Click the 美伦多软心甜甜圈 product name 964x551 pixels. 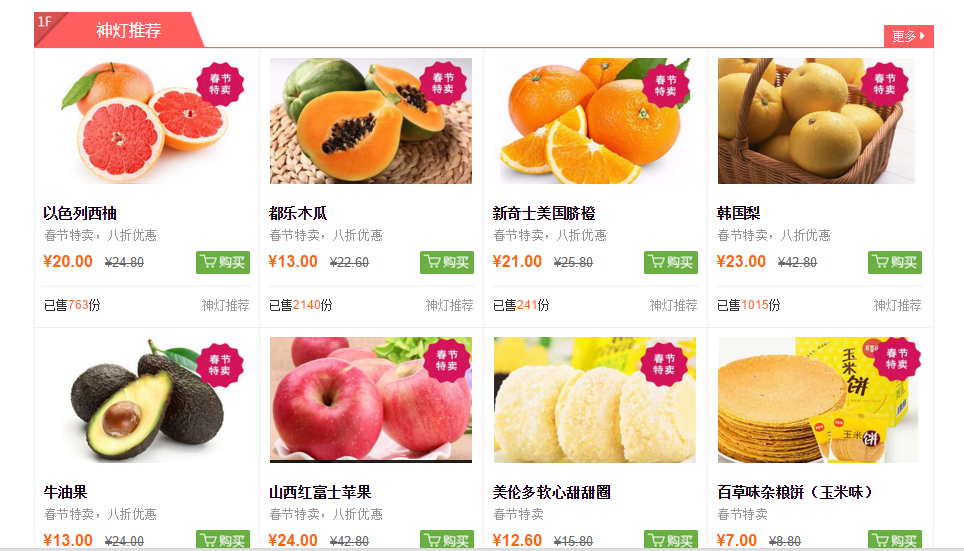(551, 492)
